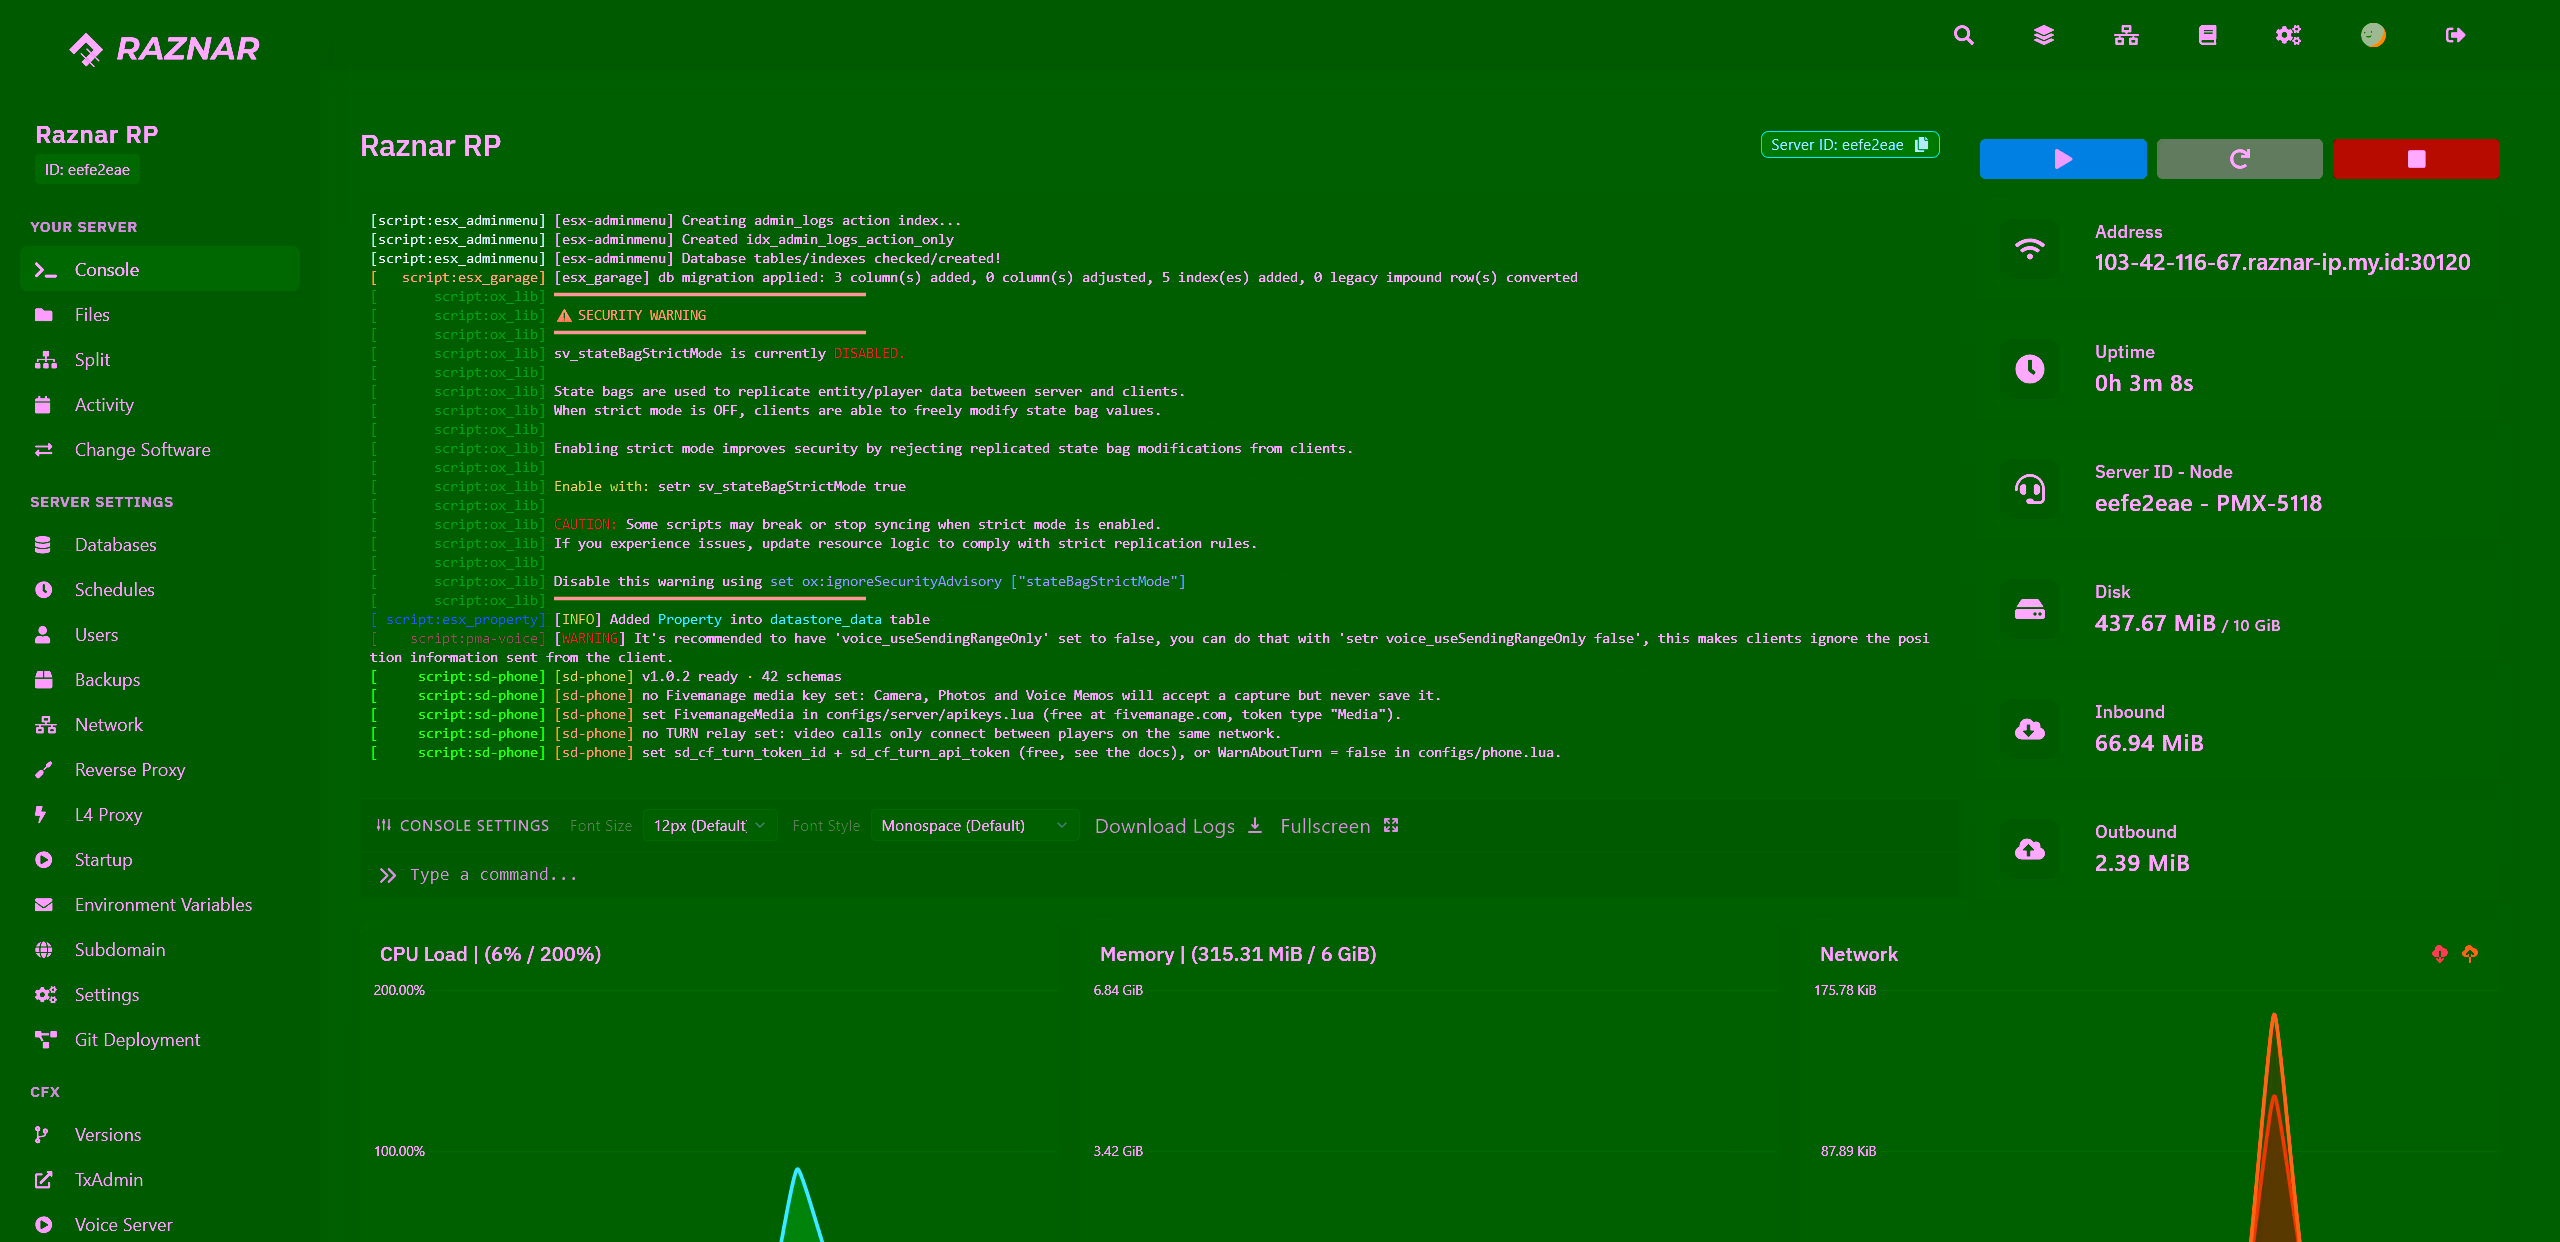The width and height of the screenshot is (2560, 1242).
Task: Click the '[sd-phone] v1.0.2 ready · 42 schemas' line
Action: pyautogui.click(x=698, y=677)
